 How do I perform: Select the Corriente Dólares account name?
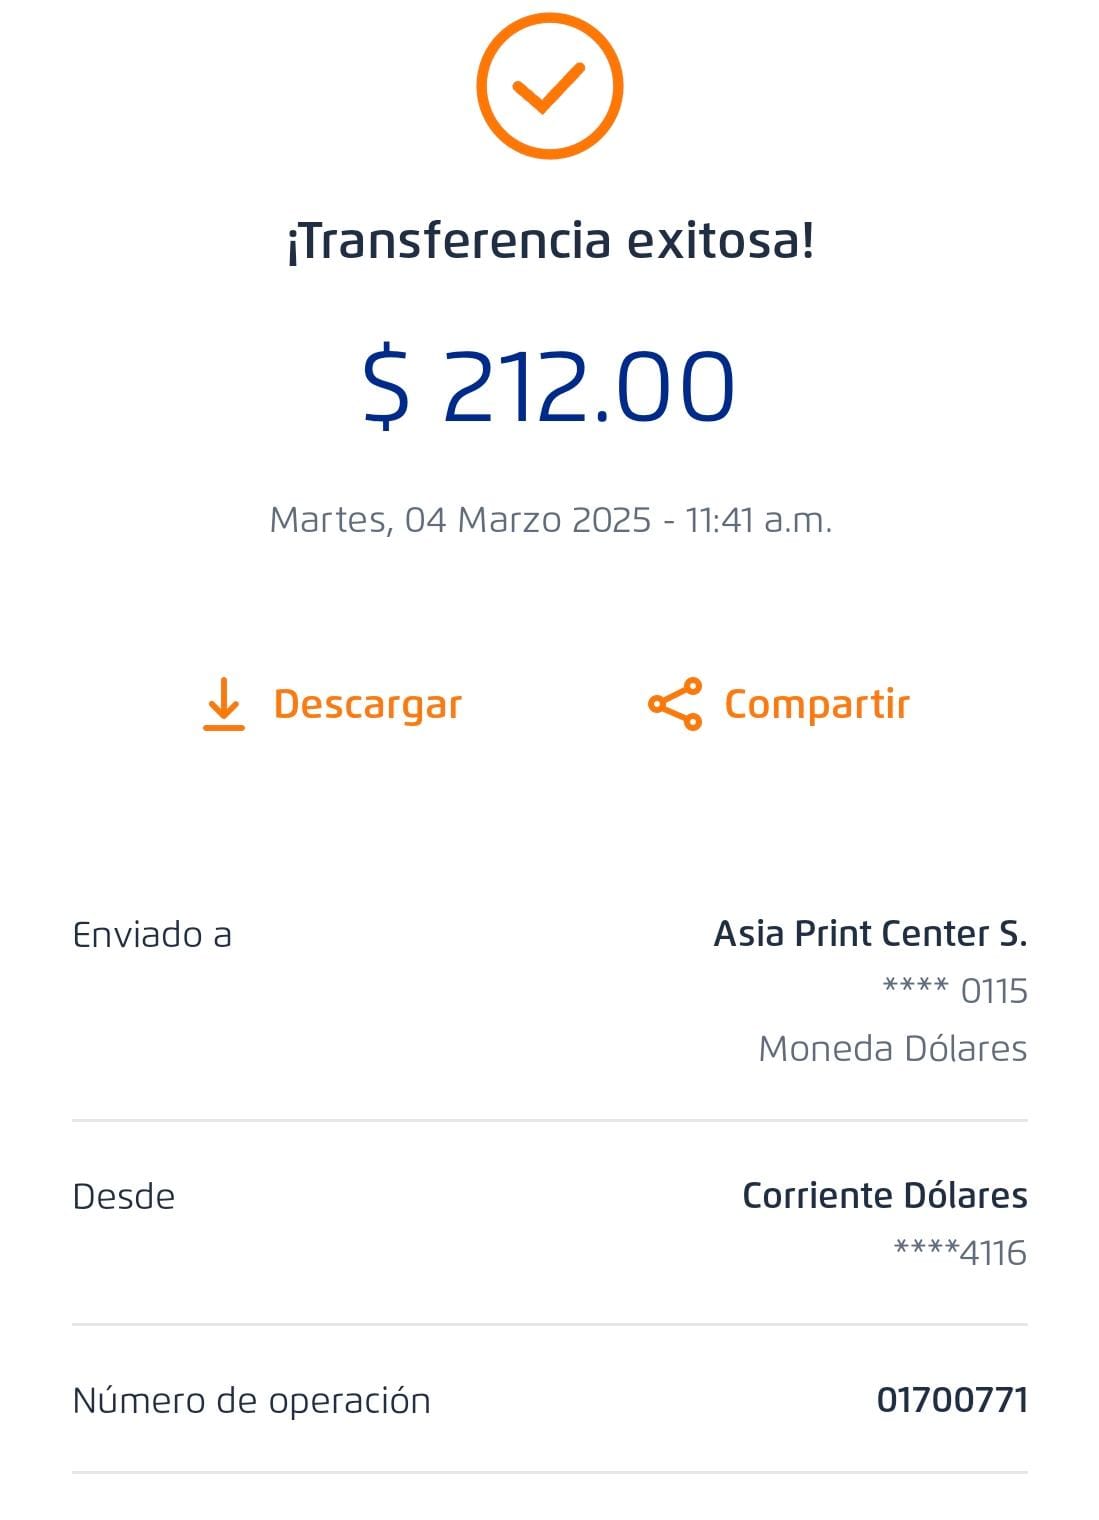884,1195
